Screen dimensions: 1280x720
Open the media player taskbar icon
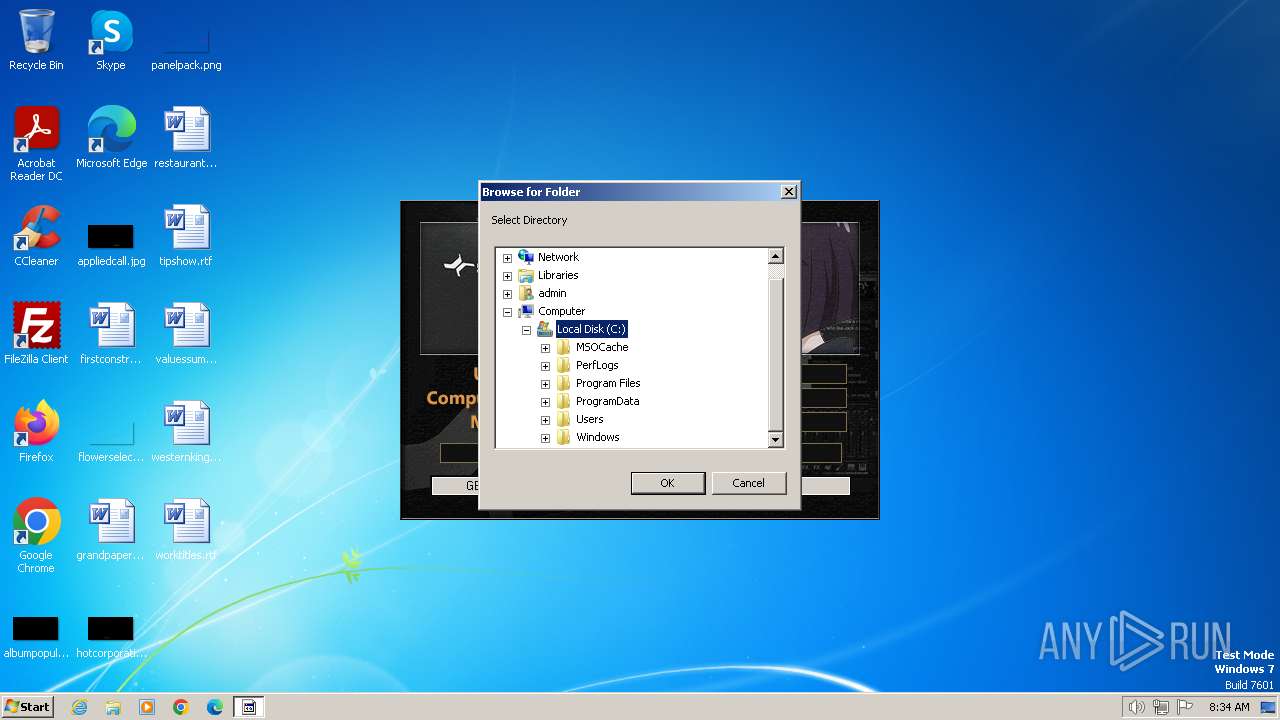147,707
